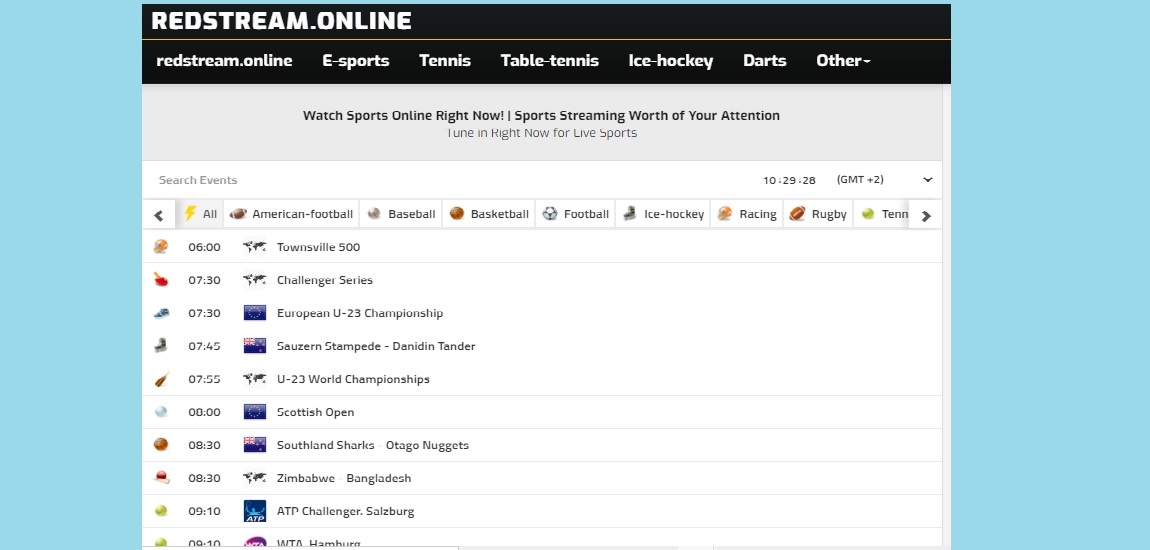Filter by American-football tab
This screenshot has width=1150, height=550.
click(291, 214)
